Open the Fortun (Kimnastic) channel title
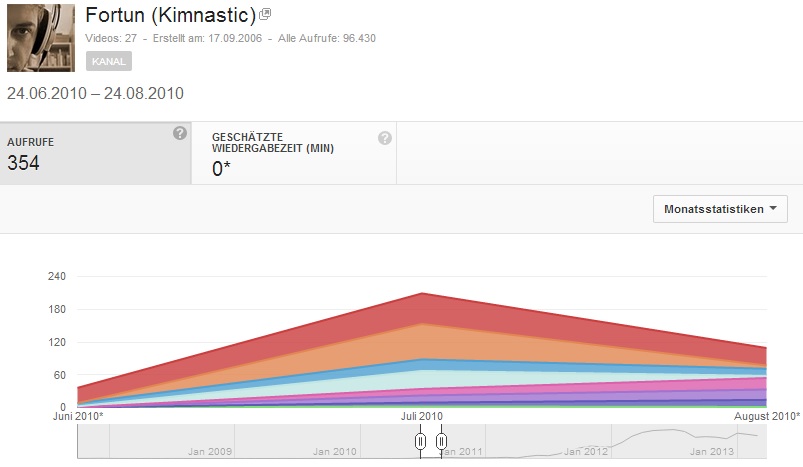Screen dimensions: 803x467 click(170, 15)
